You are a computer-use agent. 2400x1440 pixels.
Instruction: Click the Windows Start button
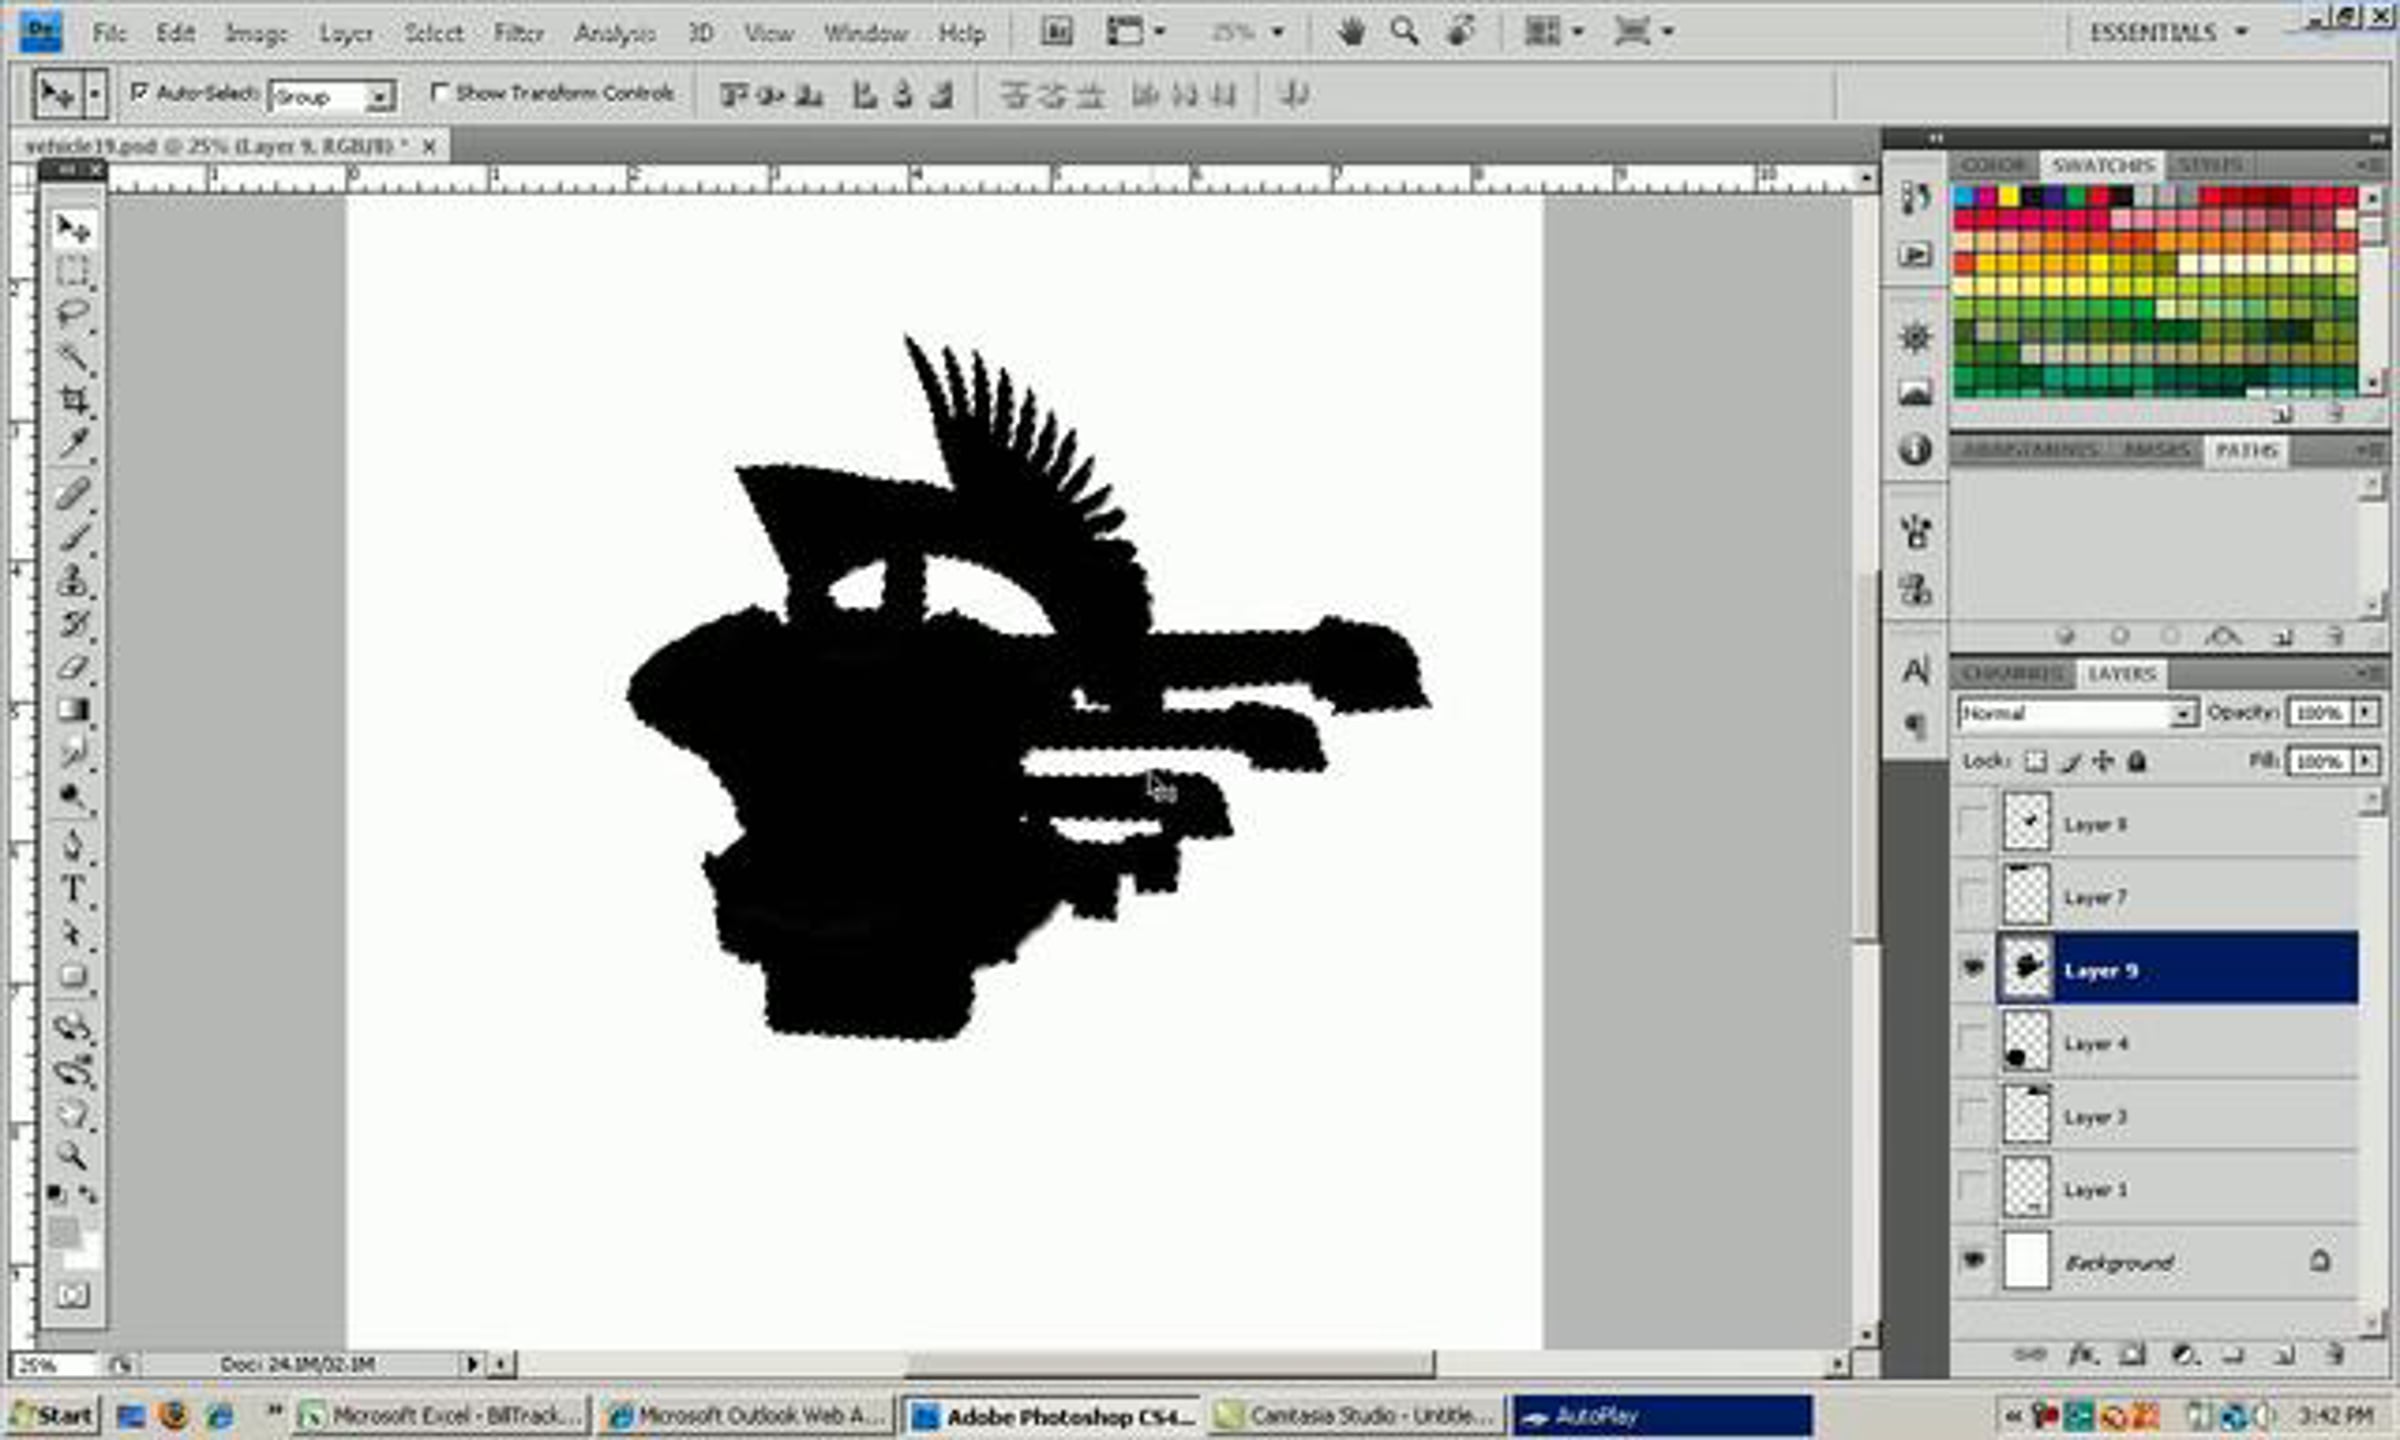pos(52,1415)
